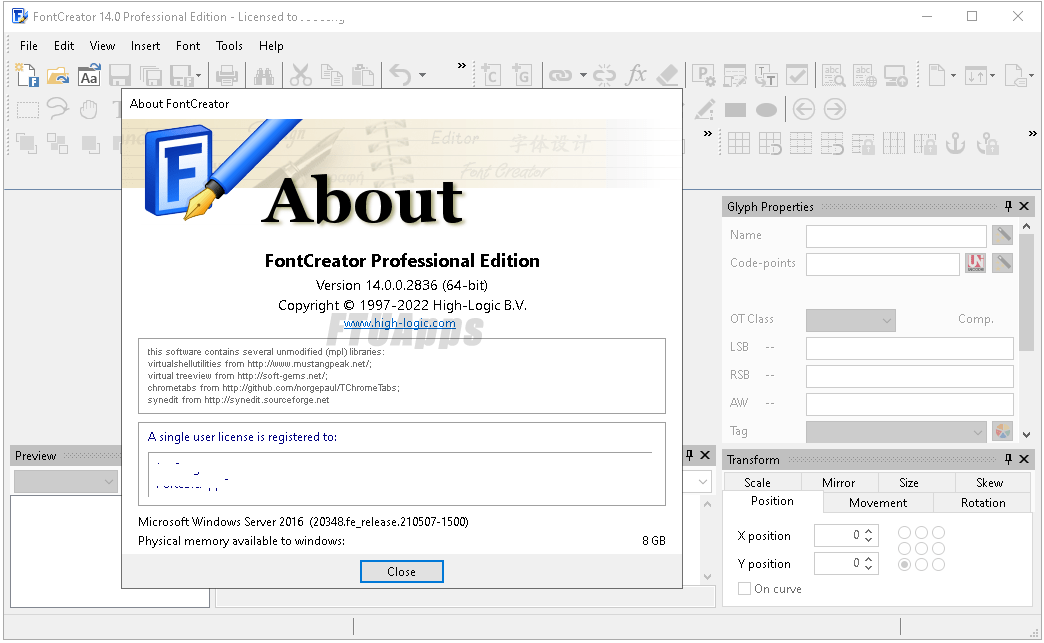Open the Tools menu
1044x643 pixels.
[x=229, y=46]
